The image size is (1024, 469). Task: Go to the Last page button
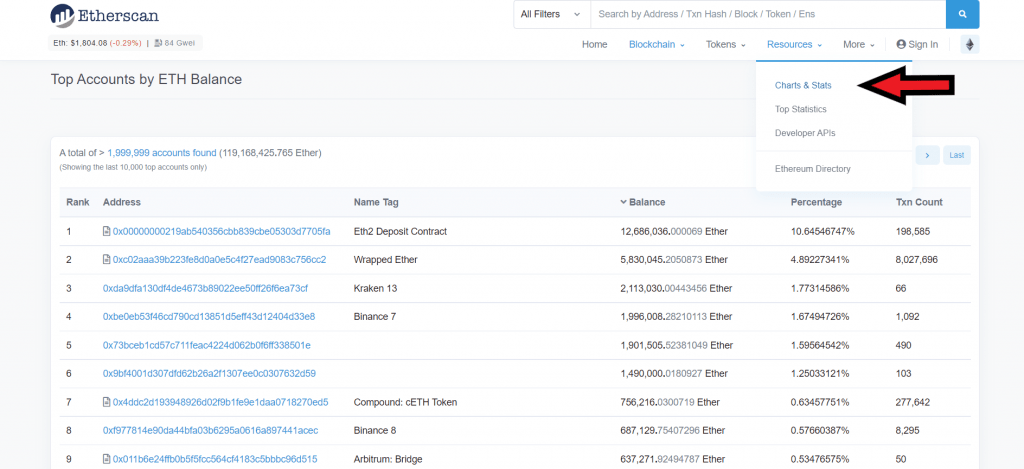pyautogui.click(x=957, y=155)
